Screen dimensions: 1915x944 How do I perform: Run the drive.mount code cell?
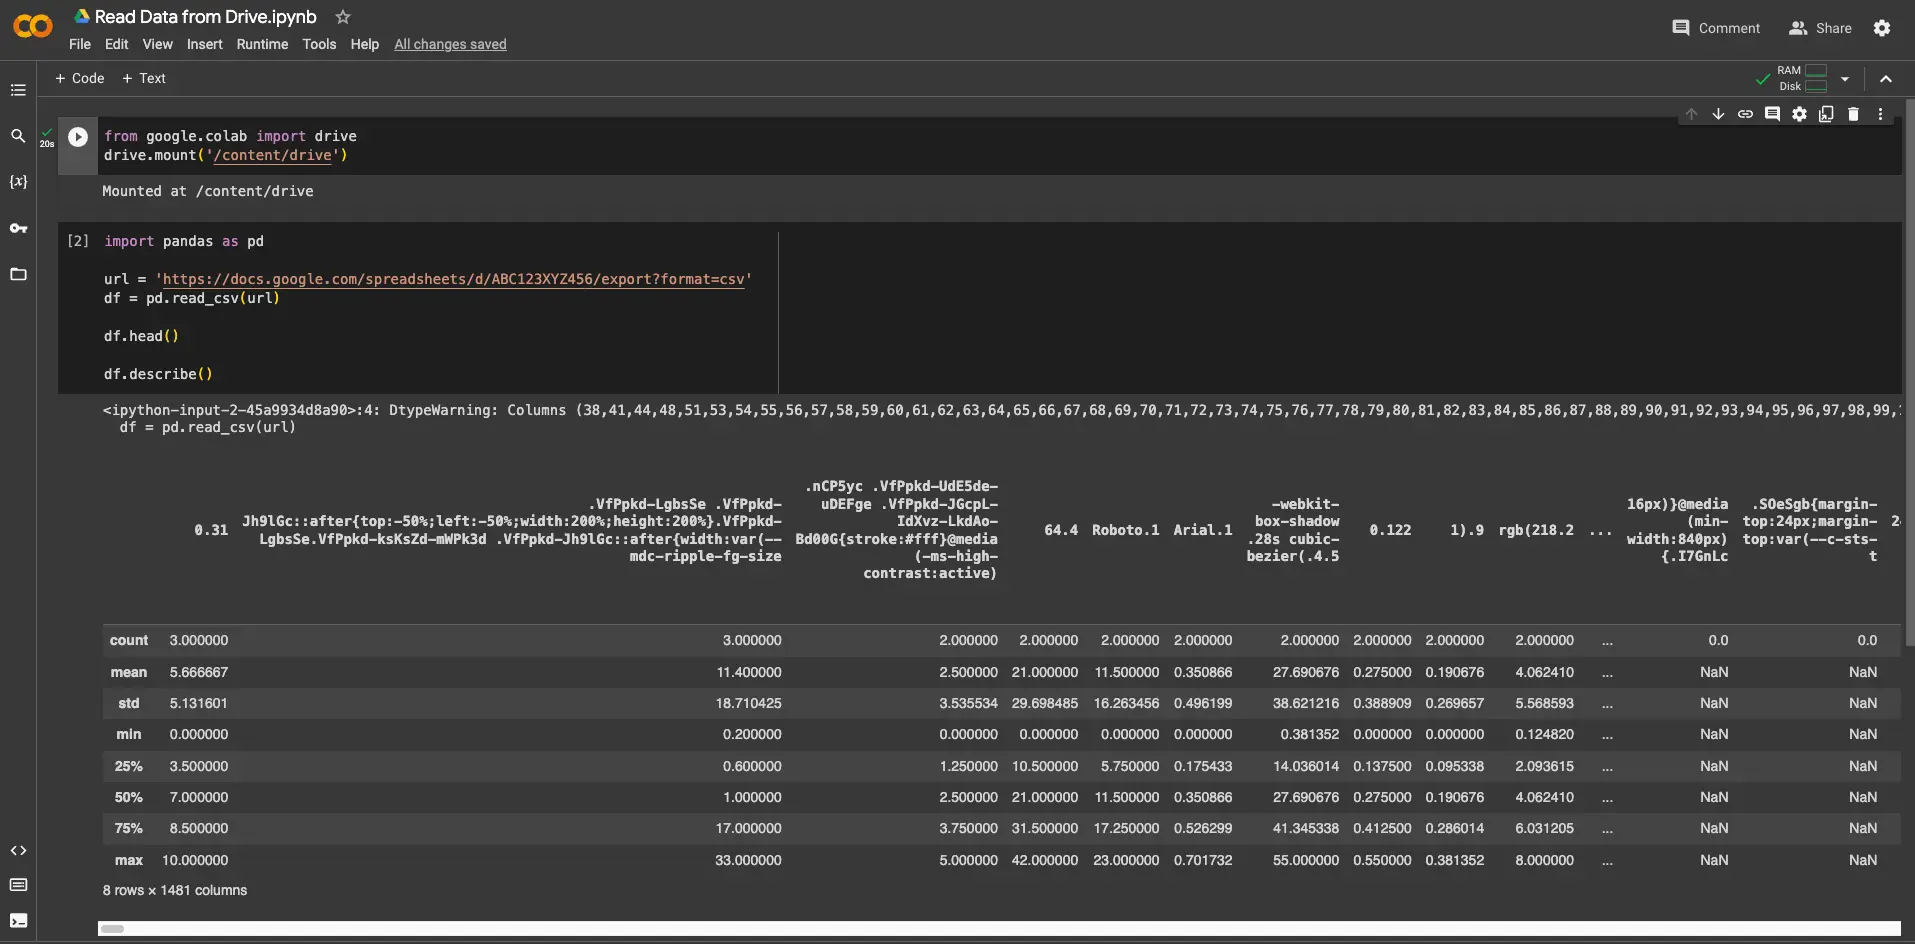coord(77,136)
